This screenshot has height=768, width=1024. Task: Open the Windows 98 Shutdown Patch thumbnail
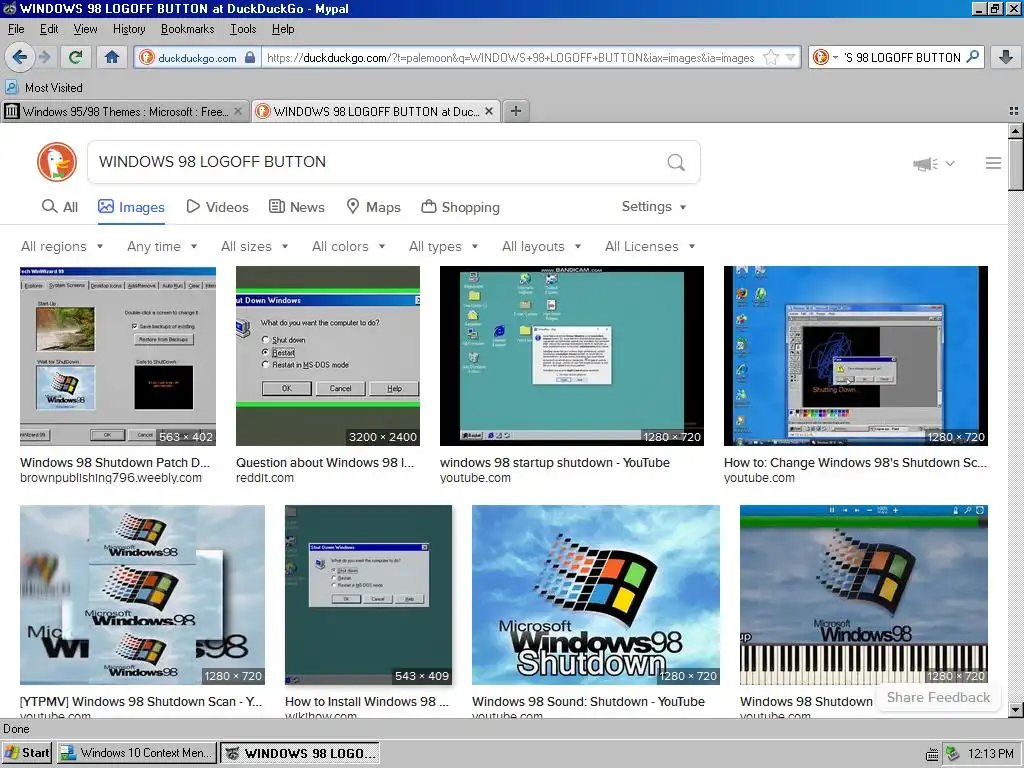[x=118, y=356]
